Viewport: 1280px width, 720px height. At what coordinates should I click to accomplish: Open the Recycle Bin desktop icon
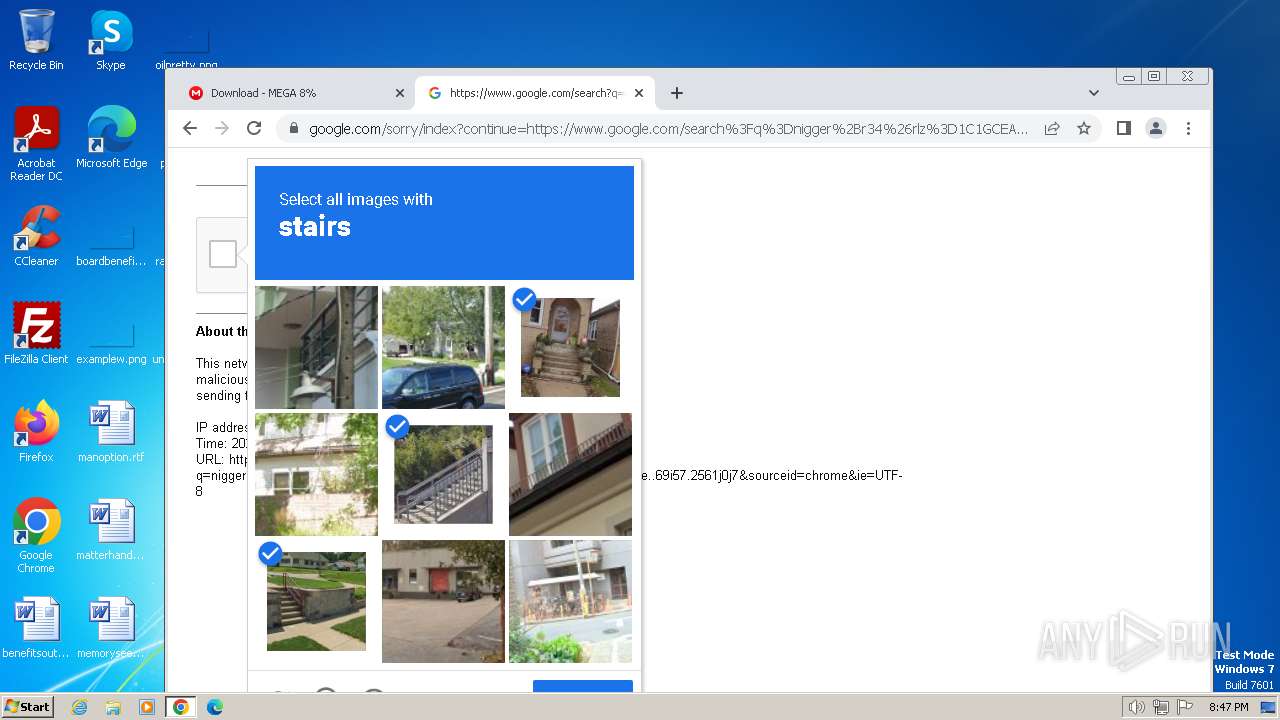pos(36,40)
